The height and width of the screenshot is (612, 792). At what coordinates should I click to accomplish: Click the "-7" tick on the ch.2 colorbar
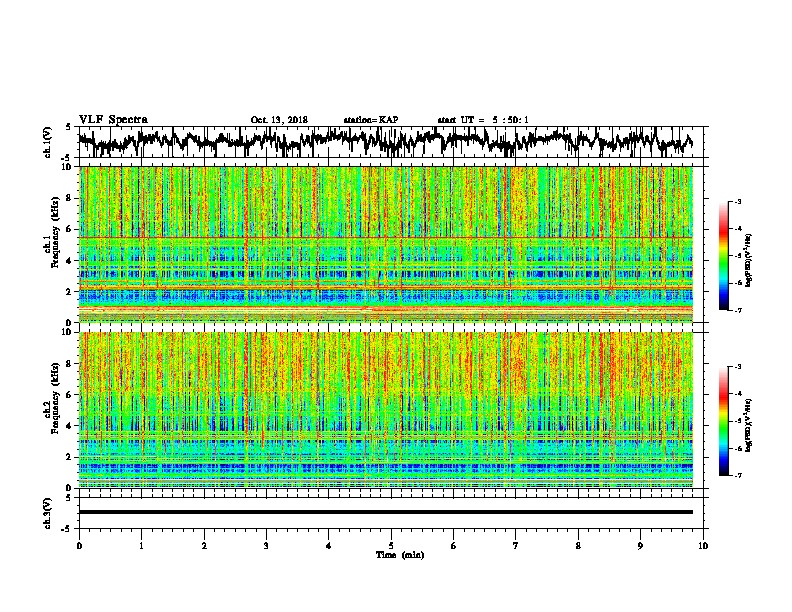[737, 476]
